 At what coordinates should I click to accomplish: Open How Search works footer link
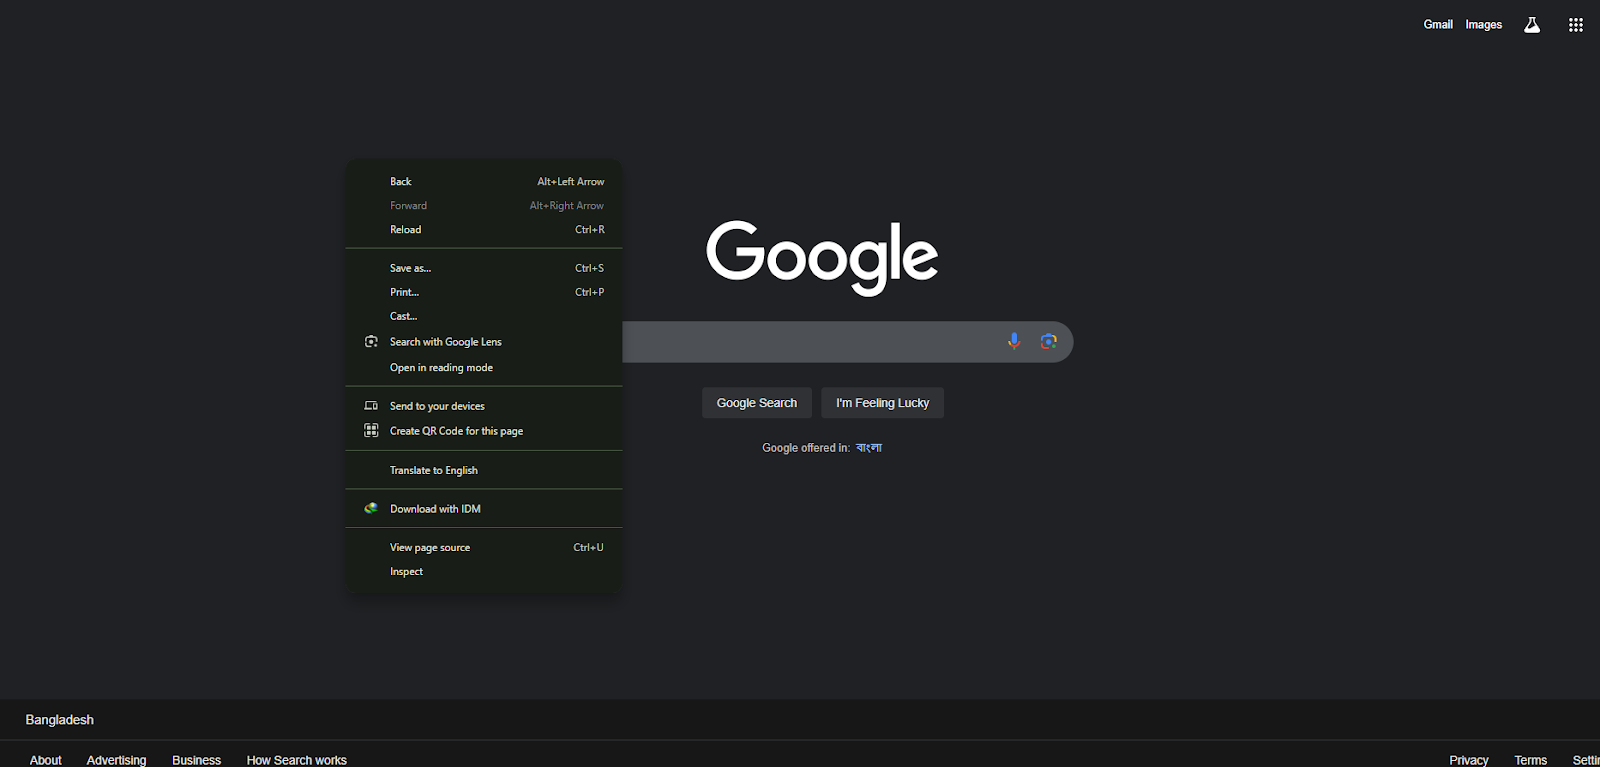pos(297,760)
